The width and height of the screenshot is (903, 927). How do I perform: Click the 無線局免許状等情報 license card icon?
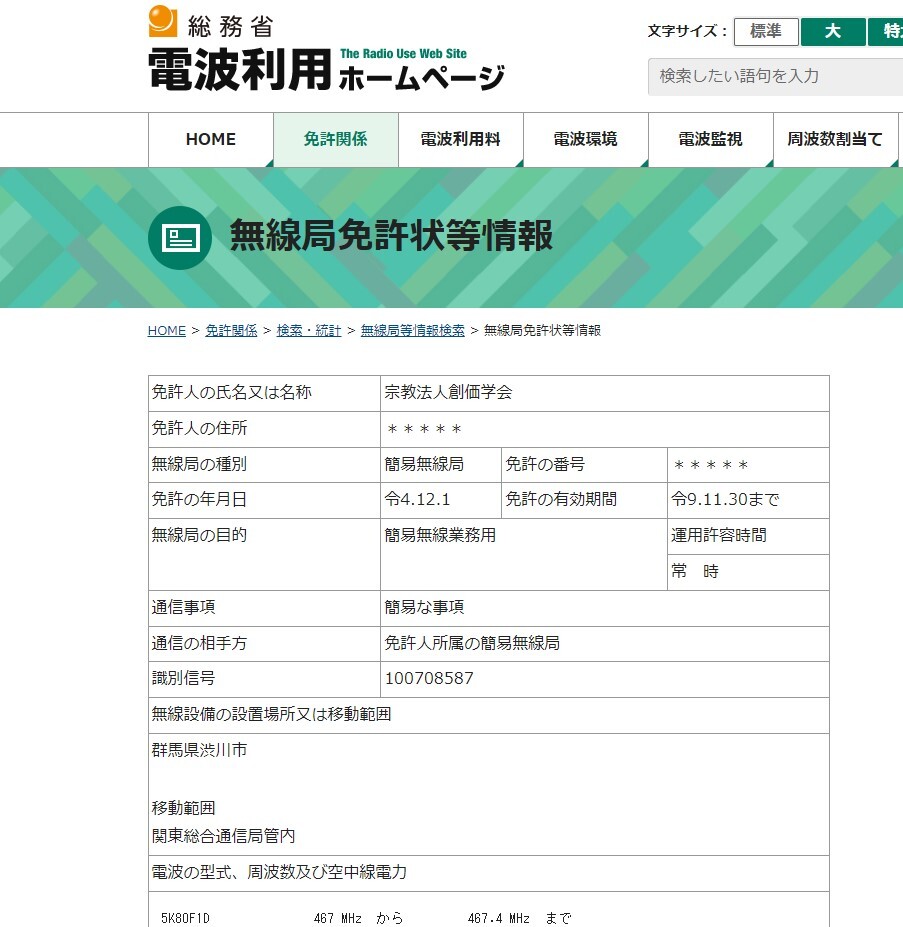tap(180, 238)
